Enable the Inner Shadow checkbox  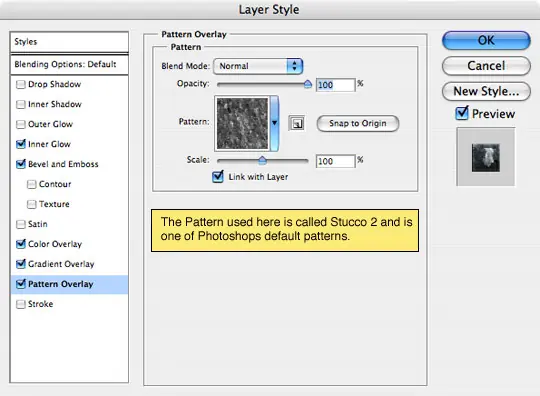(x=21, y=104)
